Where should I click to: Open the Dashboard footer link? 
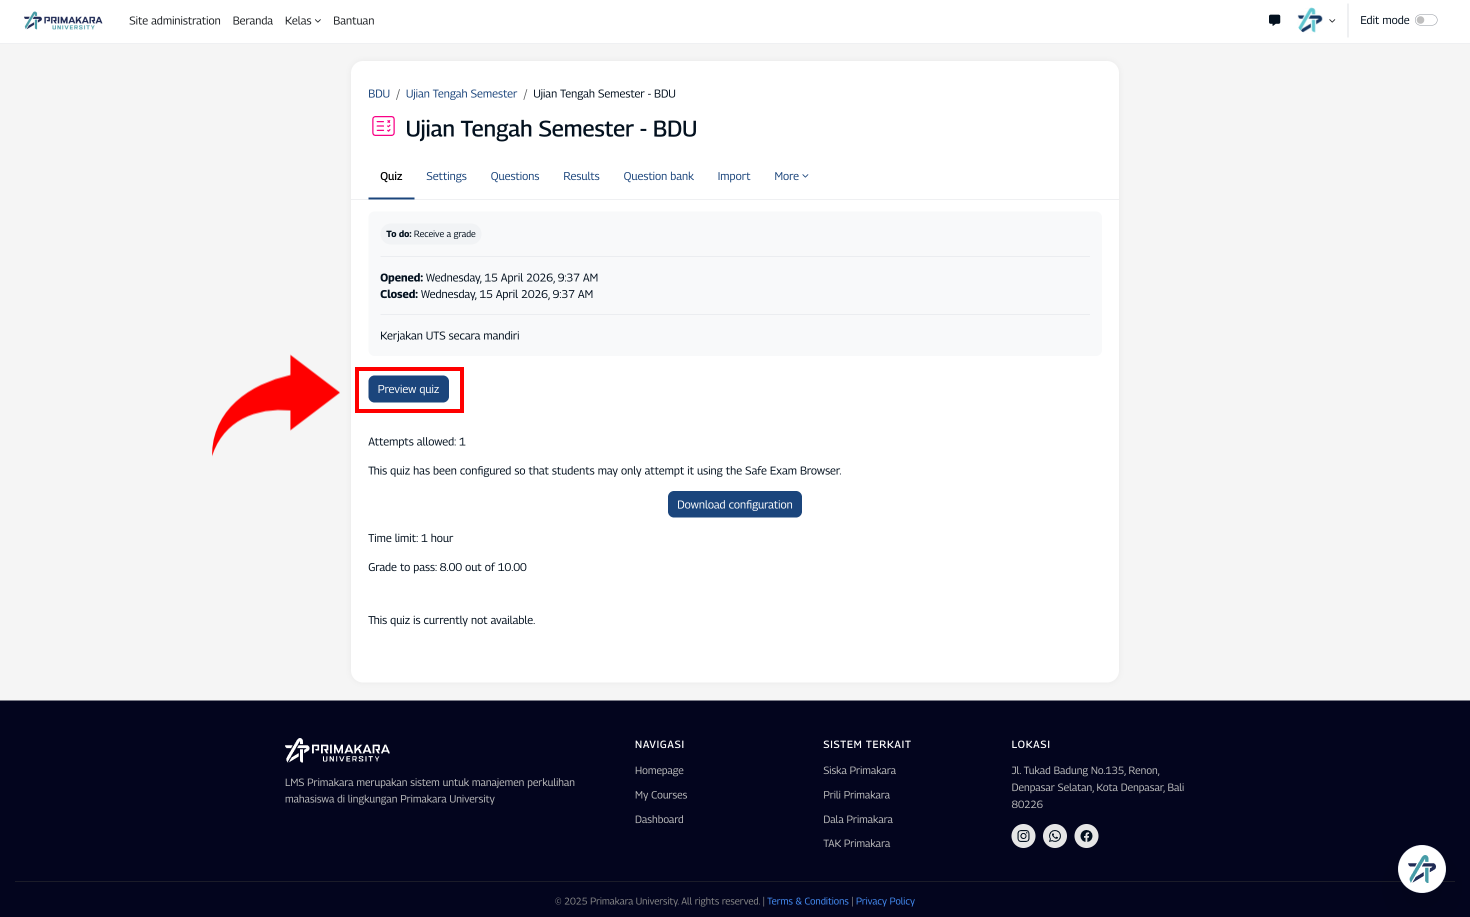[x=659, y=819]
